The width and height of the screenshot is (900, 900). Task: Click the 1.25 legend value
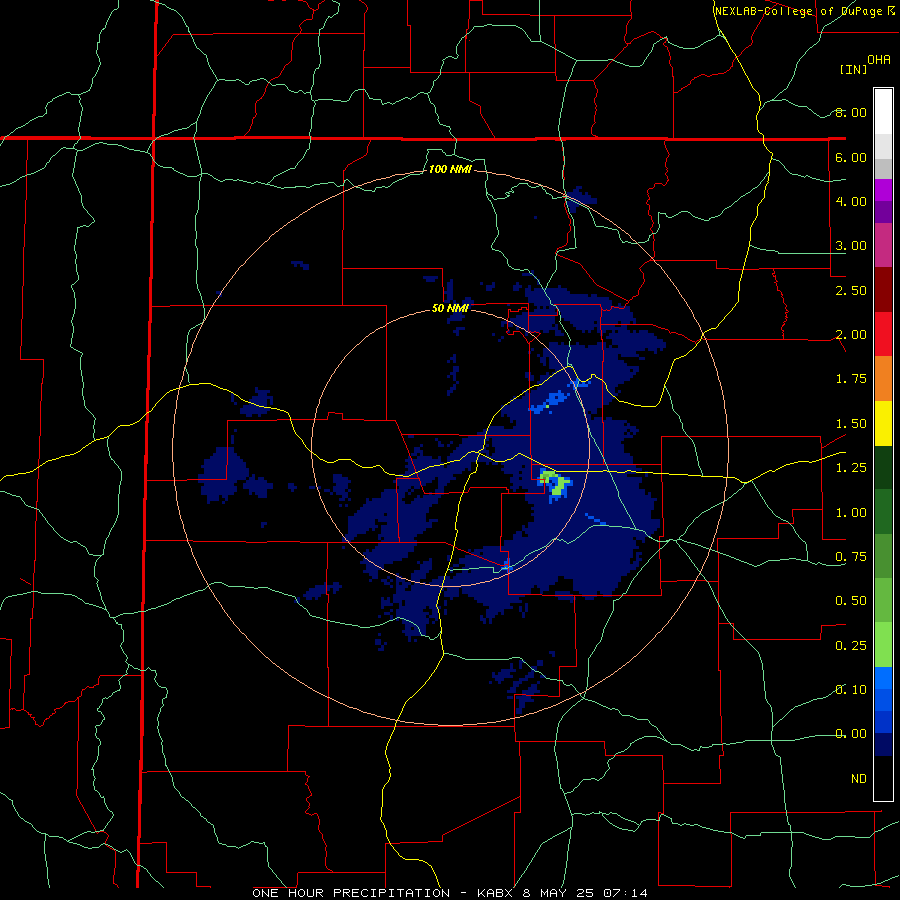point(851,468)
